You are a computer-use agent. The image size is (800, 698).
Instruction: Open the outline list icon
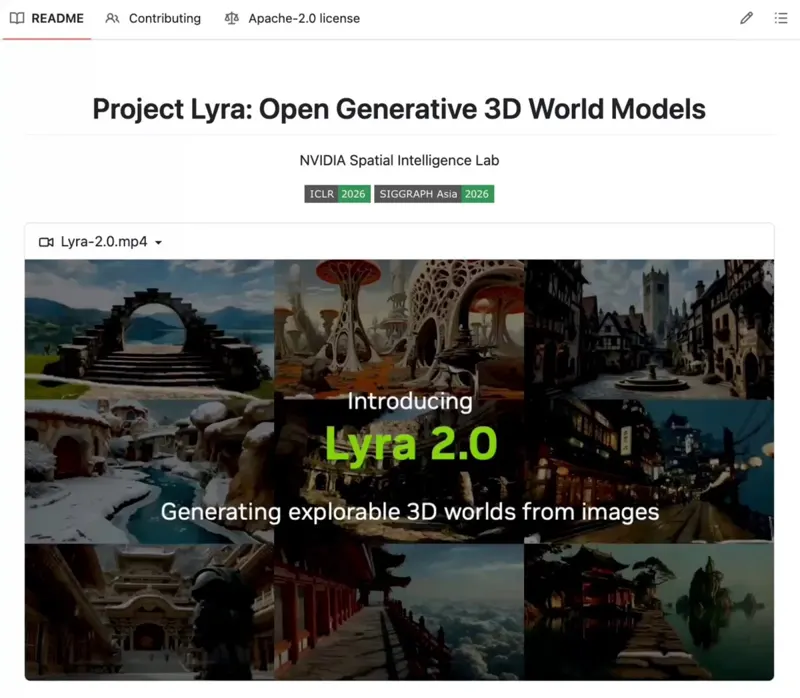(x=781, y=18)
